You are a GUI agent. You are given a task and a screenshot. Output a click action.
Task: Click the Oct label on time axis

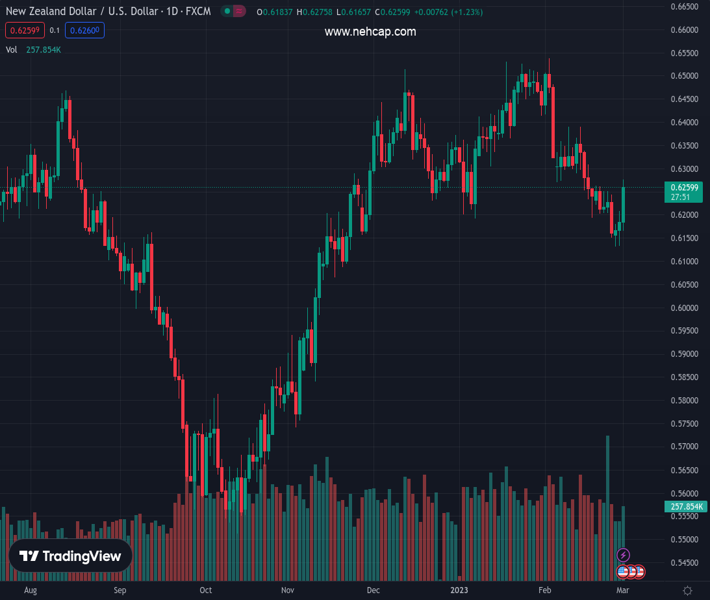(x=205, y=591)
